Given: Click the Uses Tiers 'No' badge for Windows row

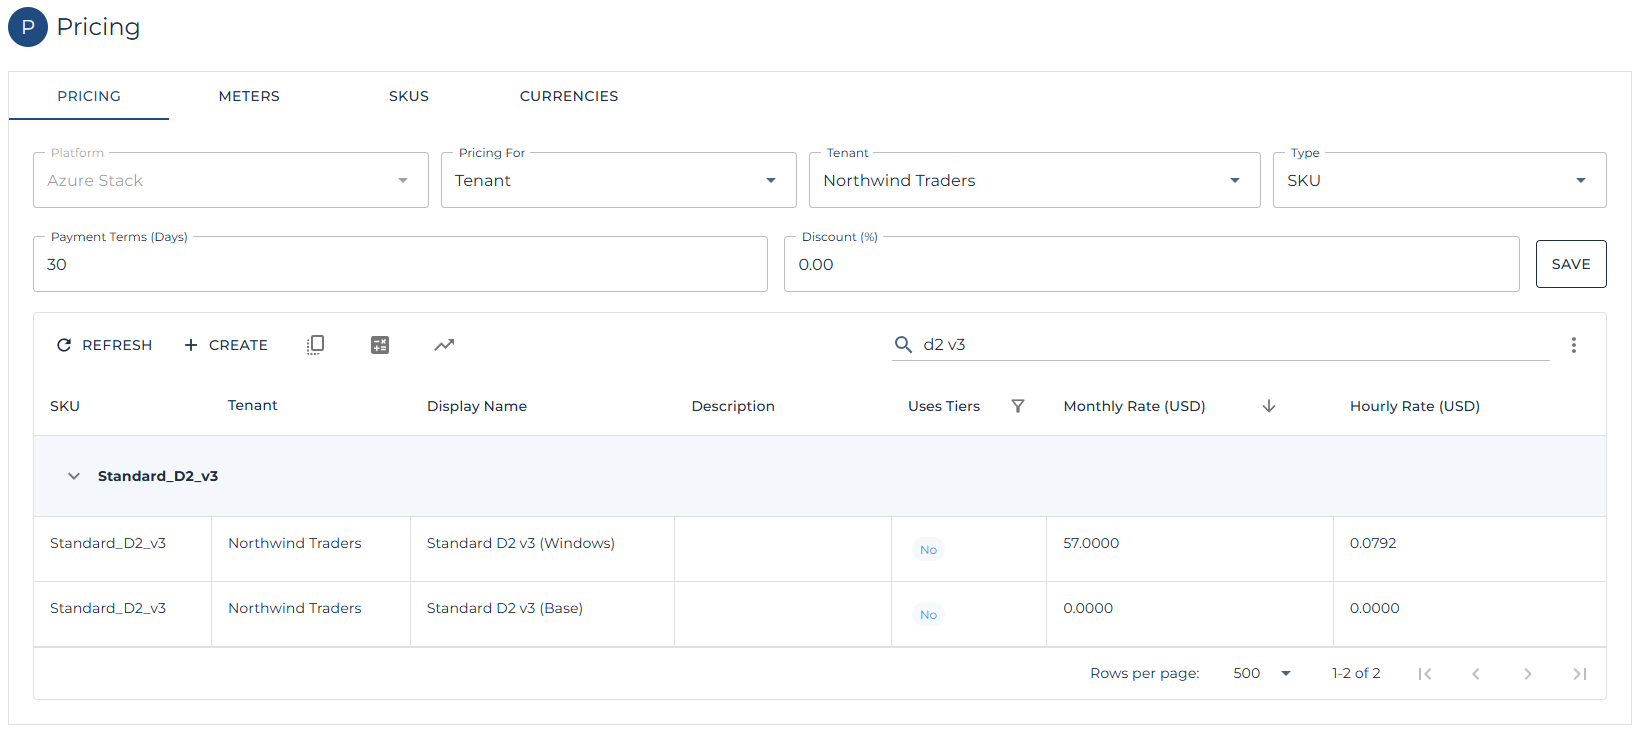Looking at the screenshot, I should [928, 550].
